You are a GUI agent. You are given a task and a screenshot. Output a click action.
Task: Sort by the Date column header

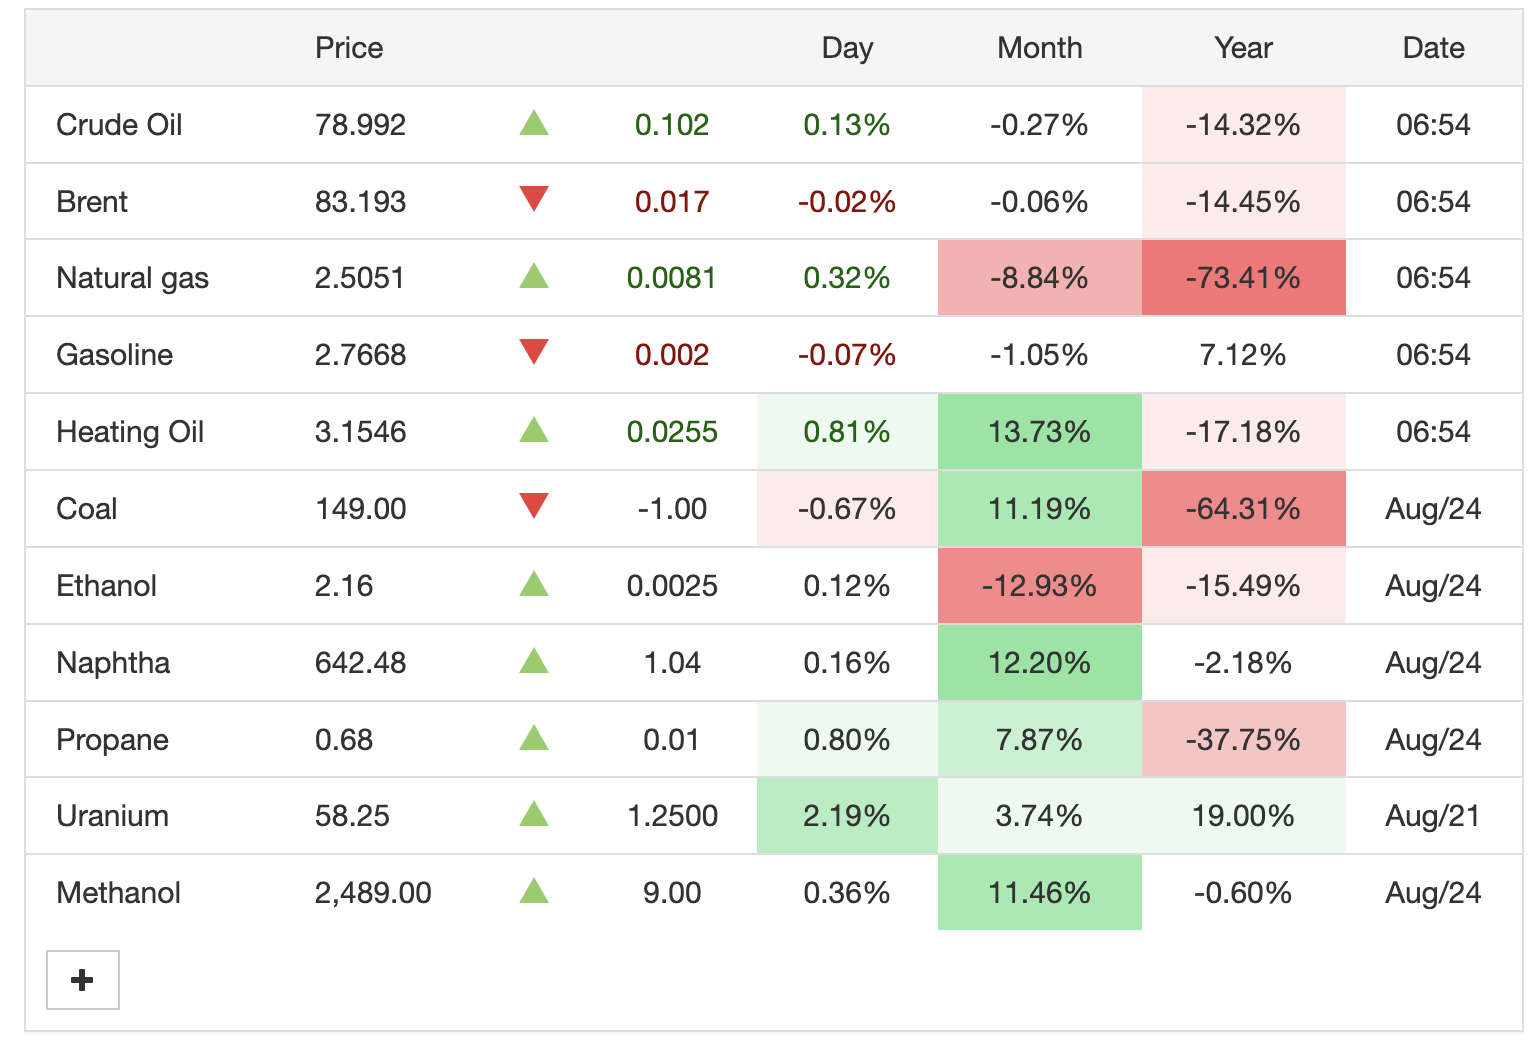1433,48
